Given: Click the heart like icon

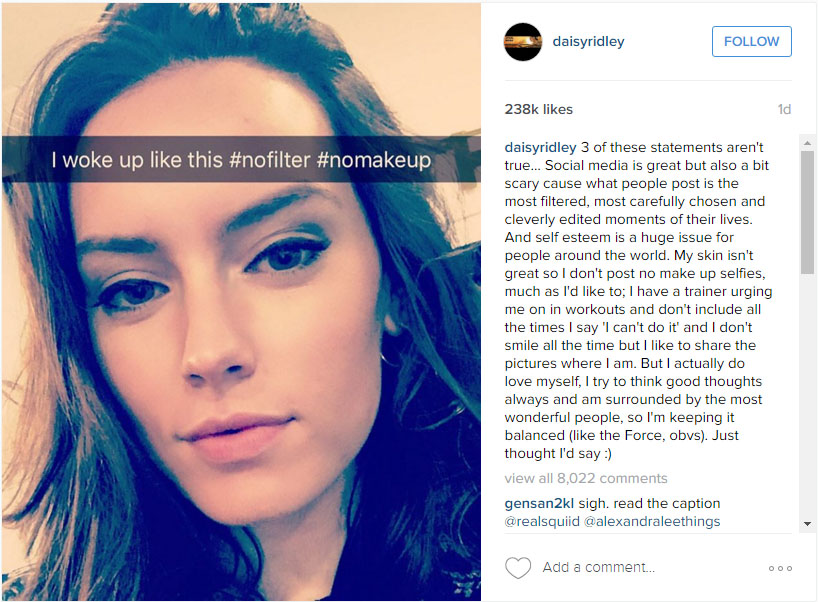Looking at the screenshot, I should (x=518, y=568).
